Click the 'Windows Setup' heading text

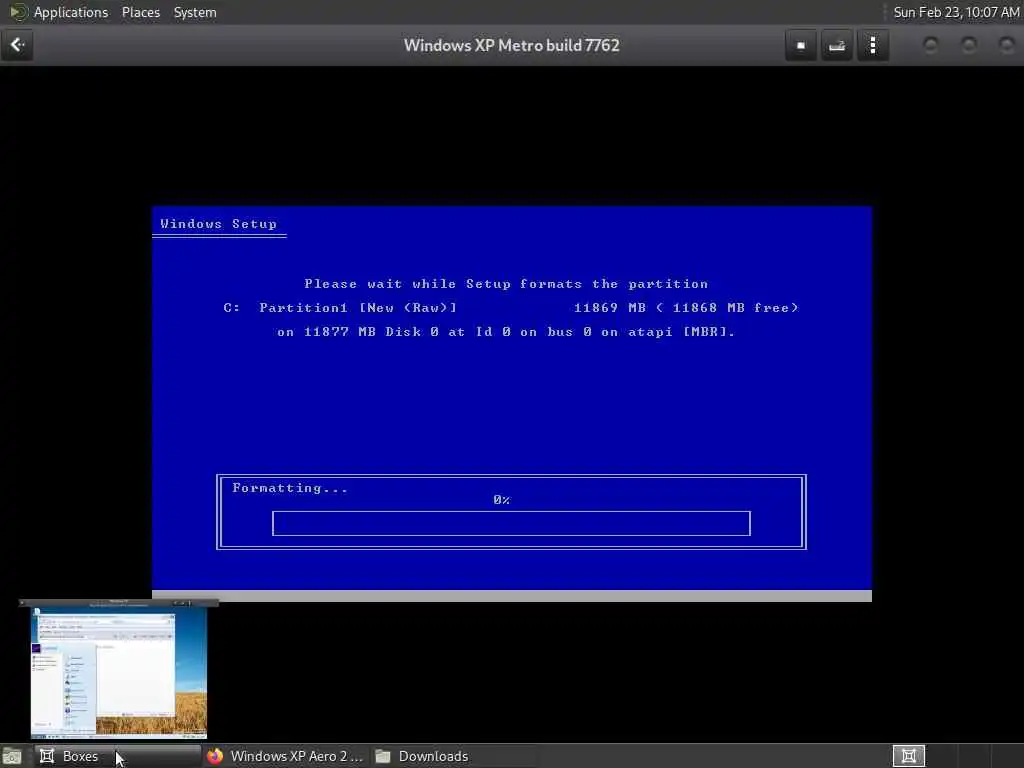(x=219, y=224)
